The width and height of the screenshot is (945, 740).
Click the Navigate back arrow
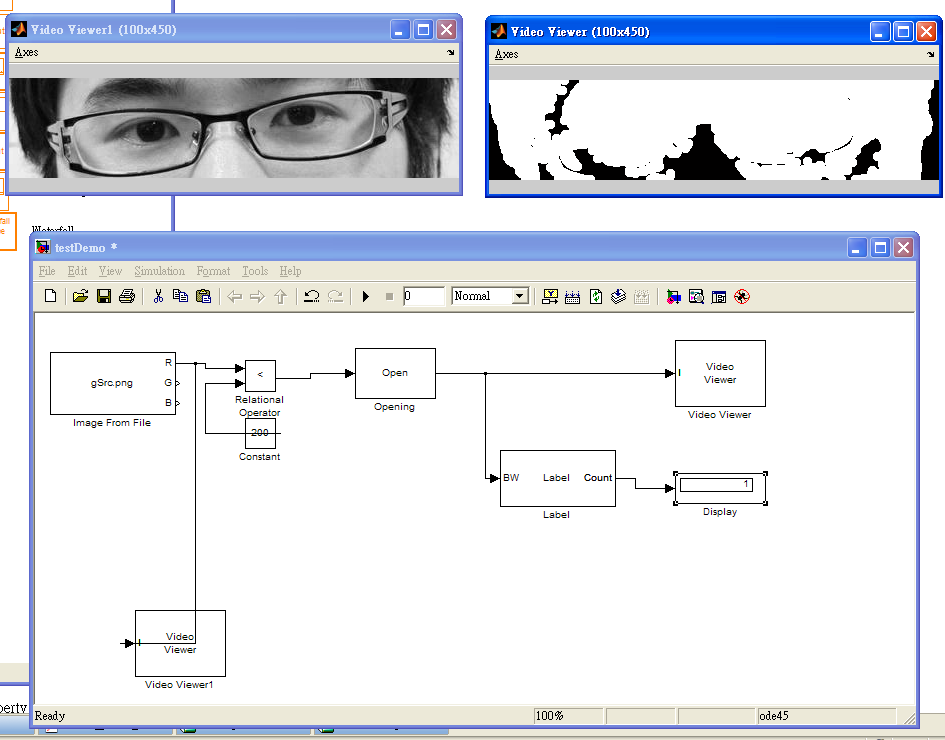point(234,296)
